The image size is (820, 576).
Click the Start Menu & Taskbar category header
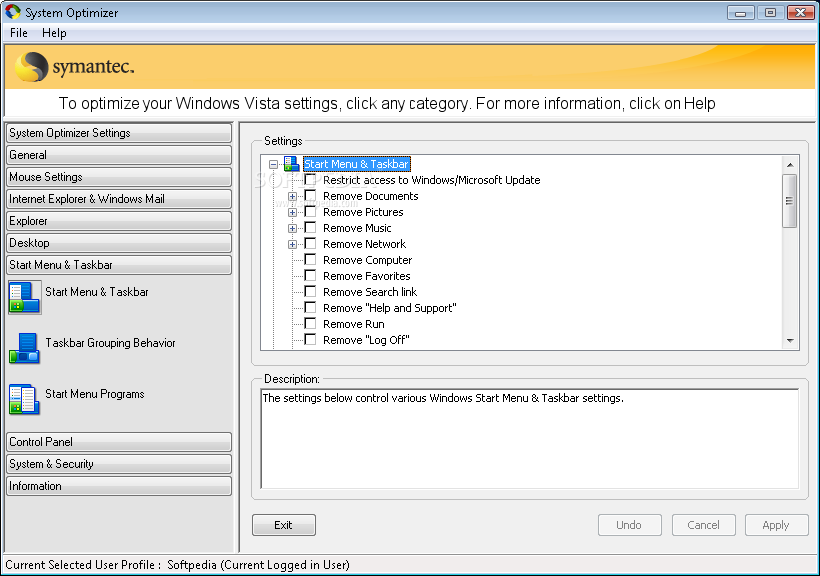119,265
